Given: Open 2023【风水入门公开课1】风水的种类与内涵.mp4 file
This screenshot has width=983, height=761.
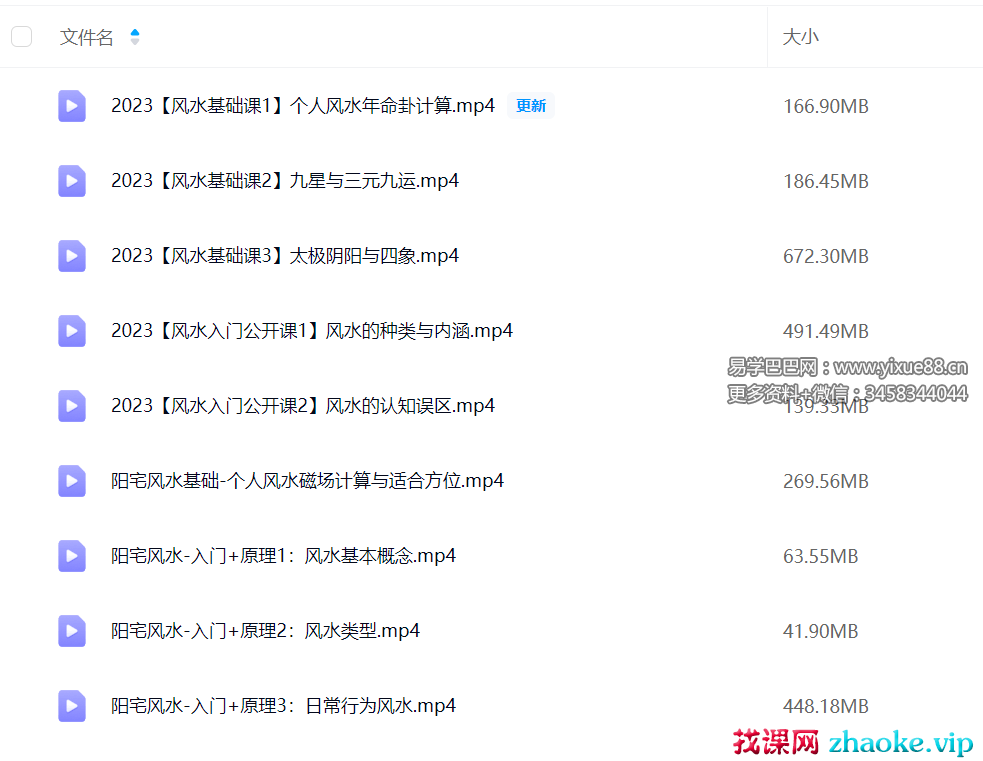Looking at the screenshot, I should [311, 331].
